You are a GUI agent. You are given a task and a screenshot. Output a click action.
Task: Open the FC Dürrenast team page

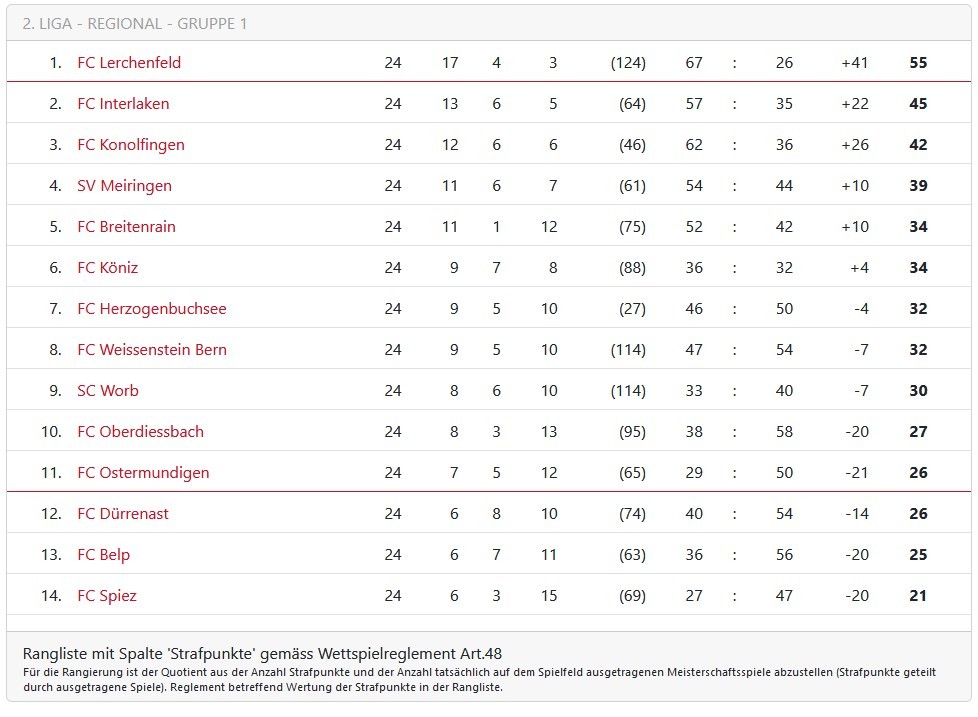pos(123,514)
